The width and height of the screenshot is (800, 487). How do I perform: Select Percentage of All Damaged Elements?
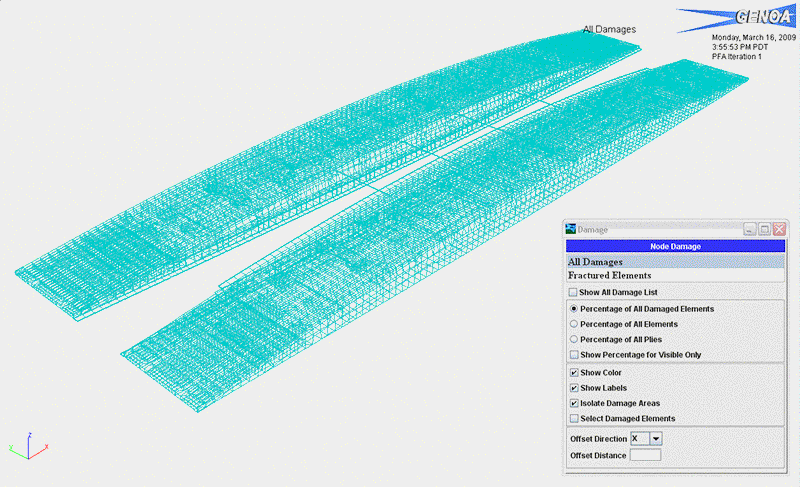point(573,309)
